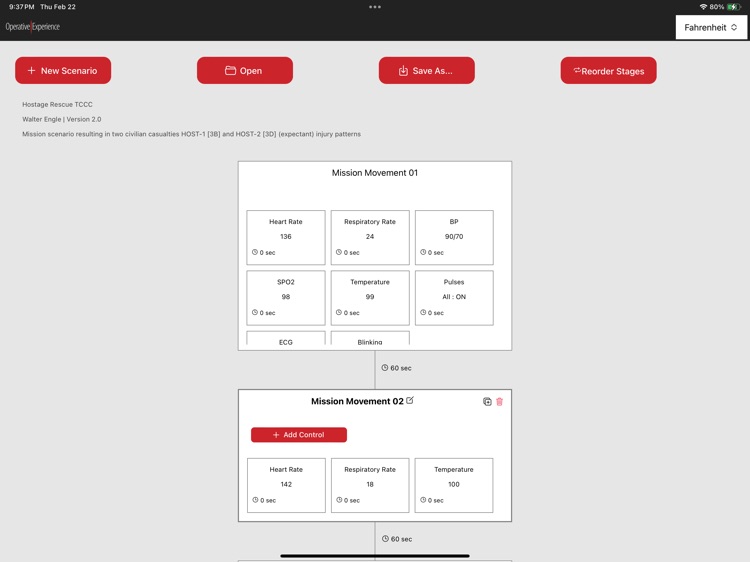This screenshot has height=562, width=750.
Task: Tap the 9:37 PM clock
Action: click(x=22, y=7)
